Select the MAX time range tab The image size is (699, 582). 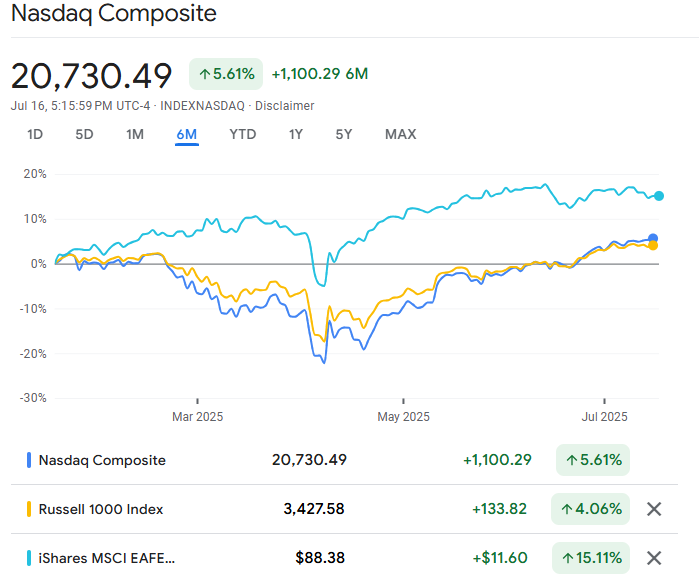point(401,134)
